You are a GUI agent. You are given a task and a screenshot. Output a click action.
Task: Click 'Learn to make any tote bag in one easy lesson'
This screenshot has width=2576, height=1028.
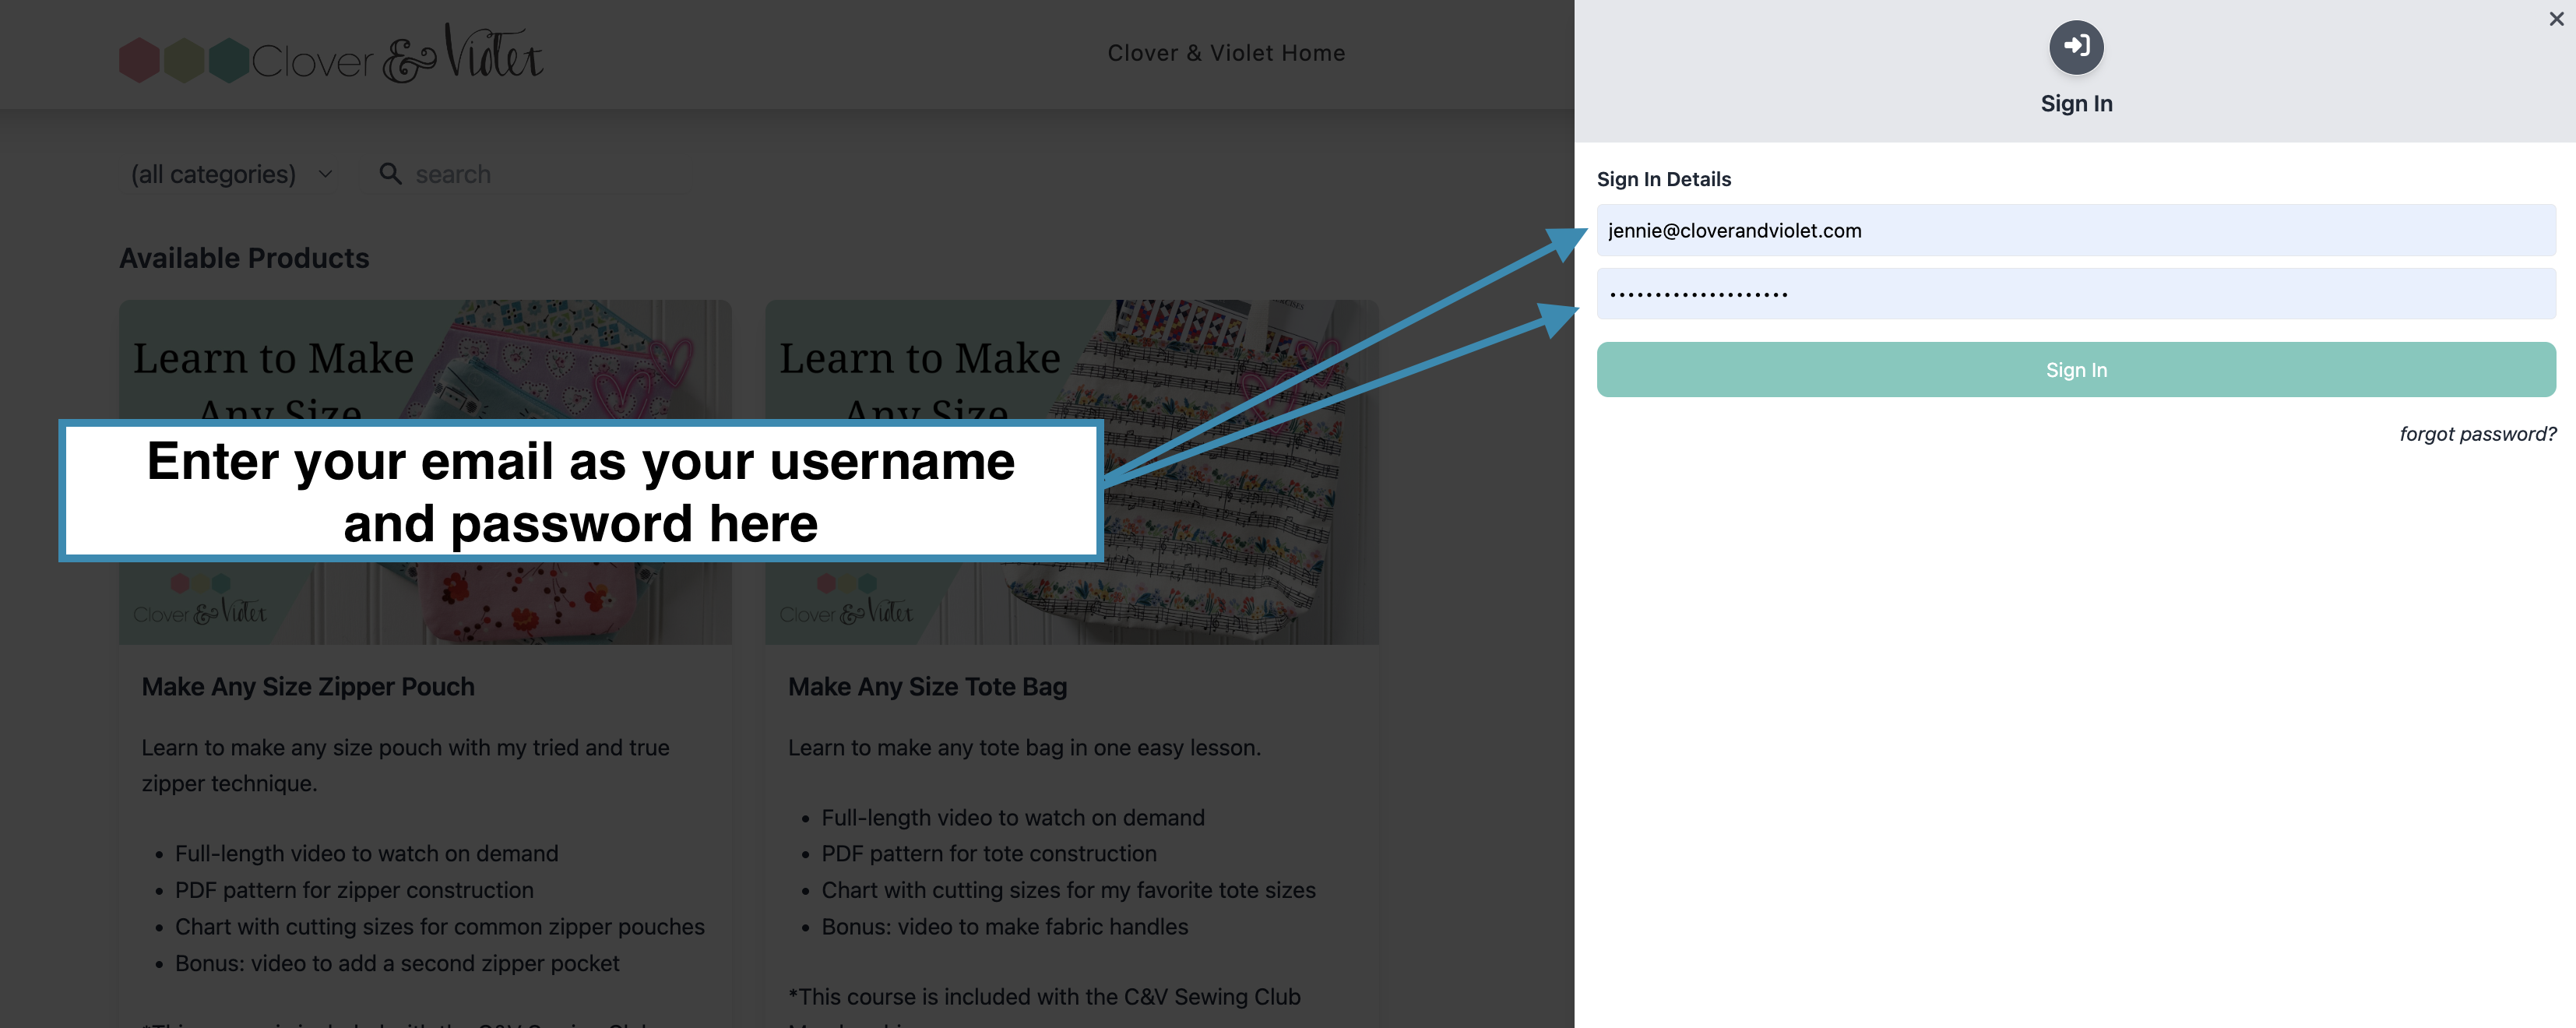click(1024, 748)
